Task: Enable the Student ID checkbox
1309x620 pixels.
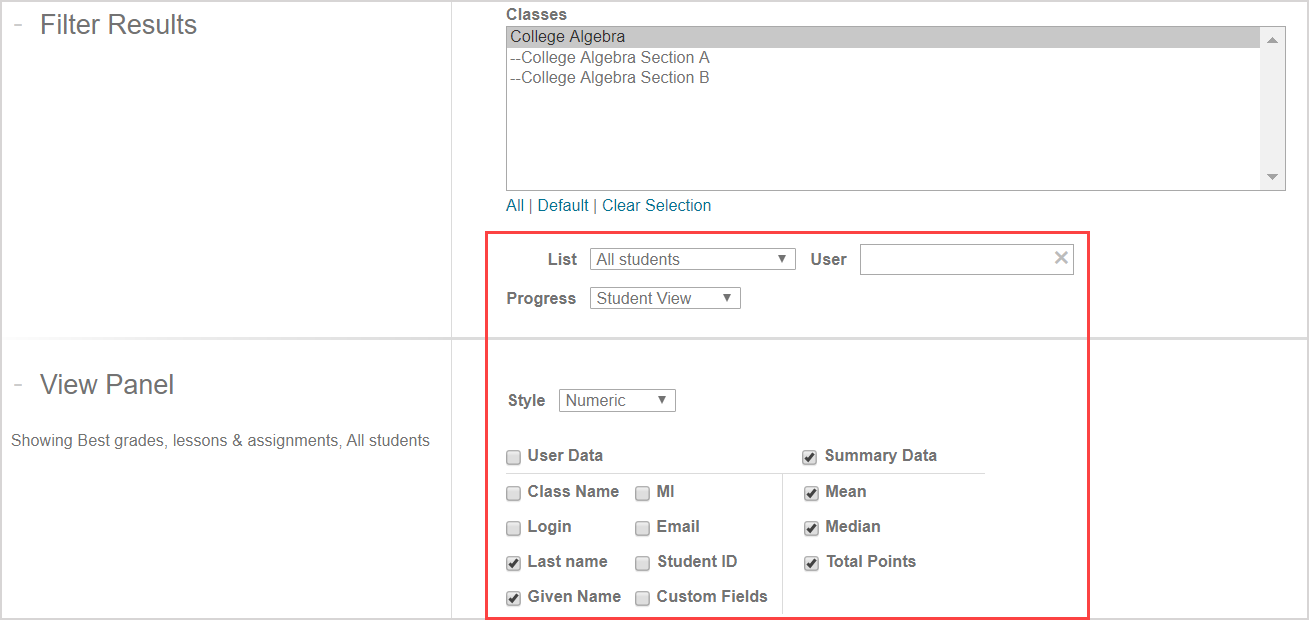Action: click(642, 563)
